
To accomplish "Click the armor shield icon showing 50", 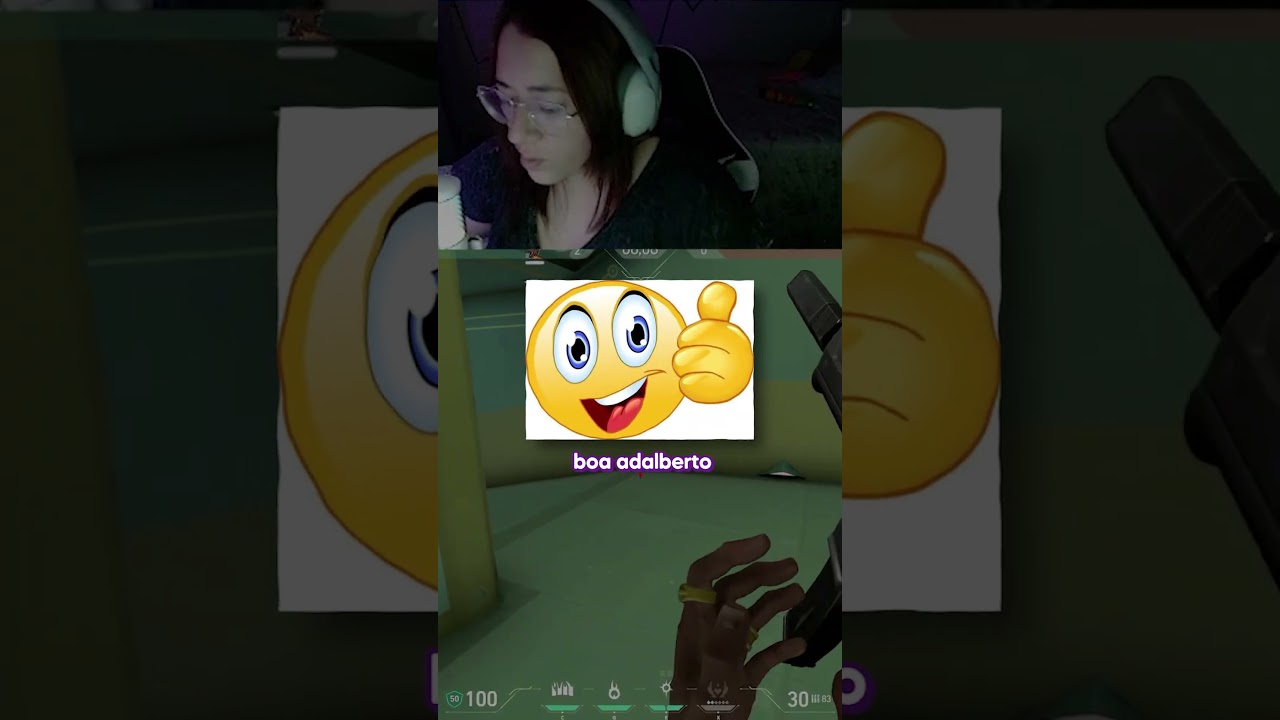I will [454, 699].
